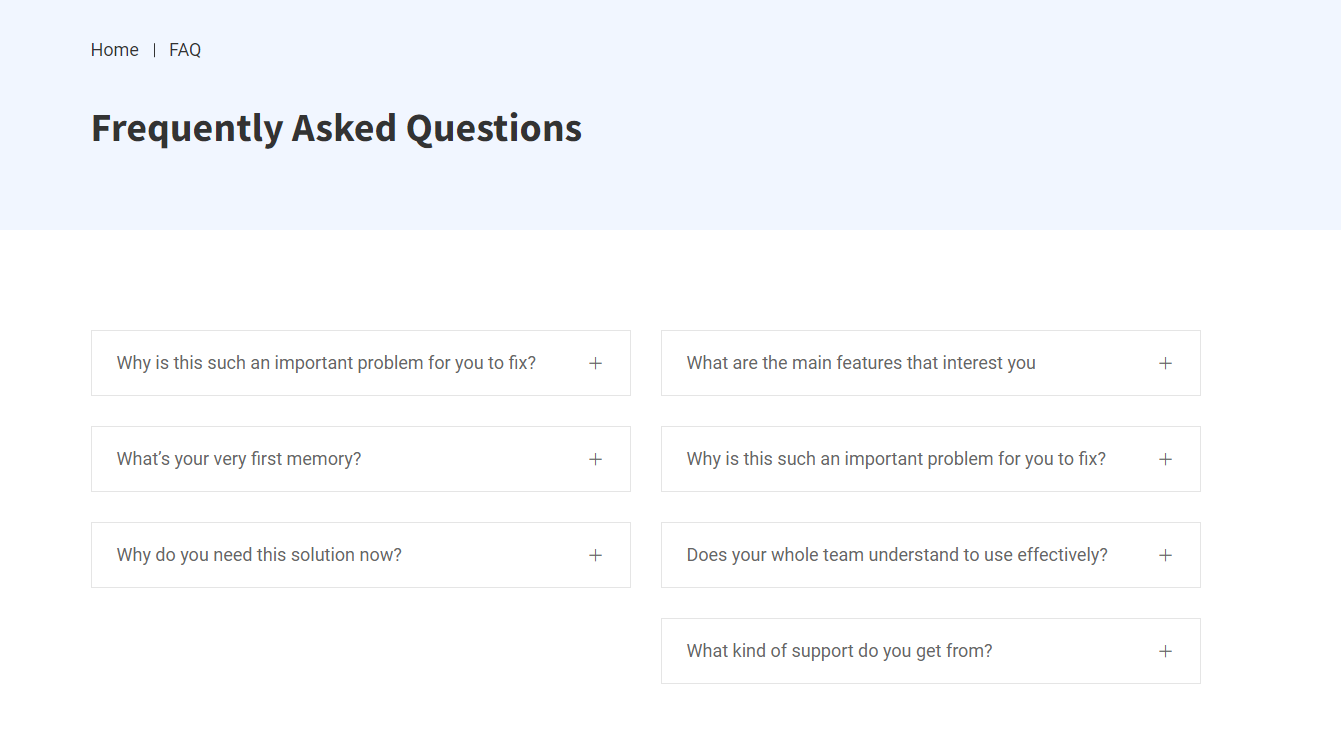This screenshot has height=749, width=1341.
Task: Click the FAQ breadcrumb link
Action: click(185, 50)
